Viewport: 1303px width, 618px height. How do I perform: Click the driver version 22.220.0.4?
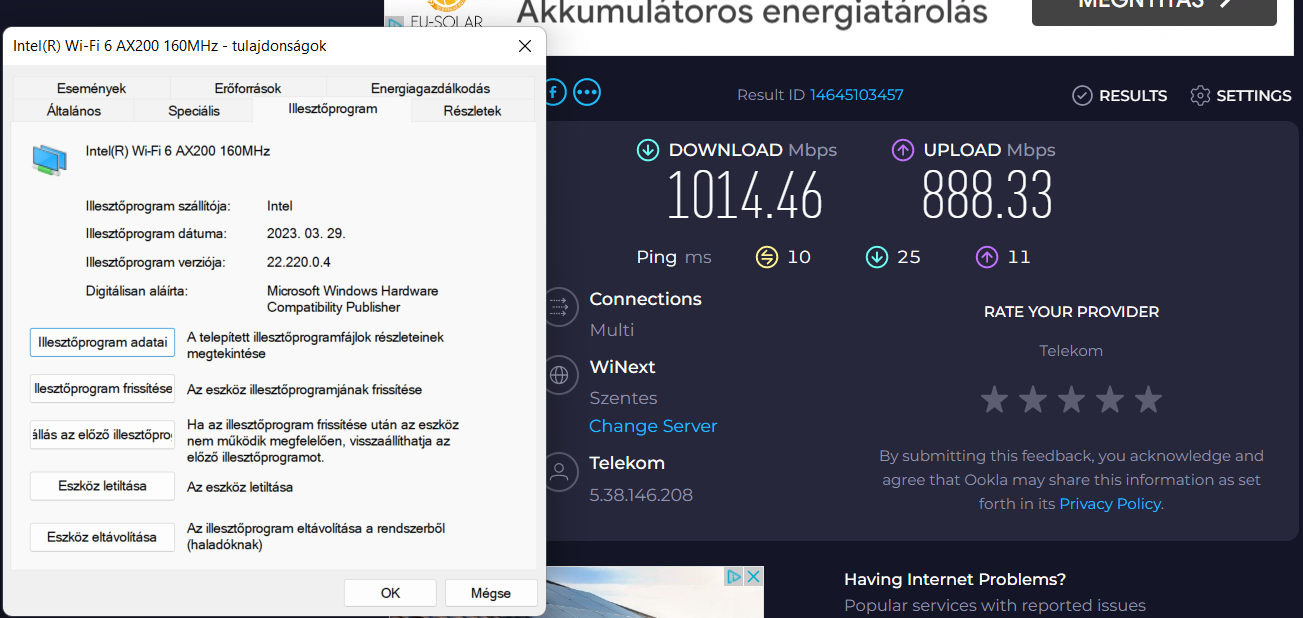pos(299,262)
